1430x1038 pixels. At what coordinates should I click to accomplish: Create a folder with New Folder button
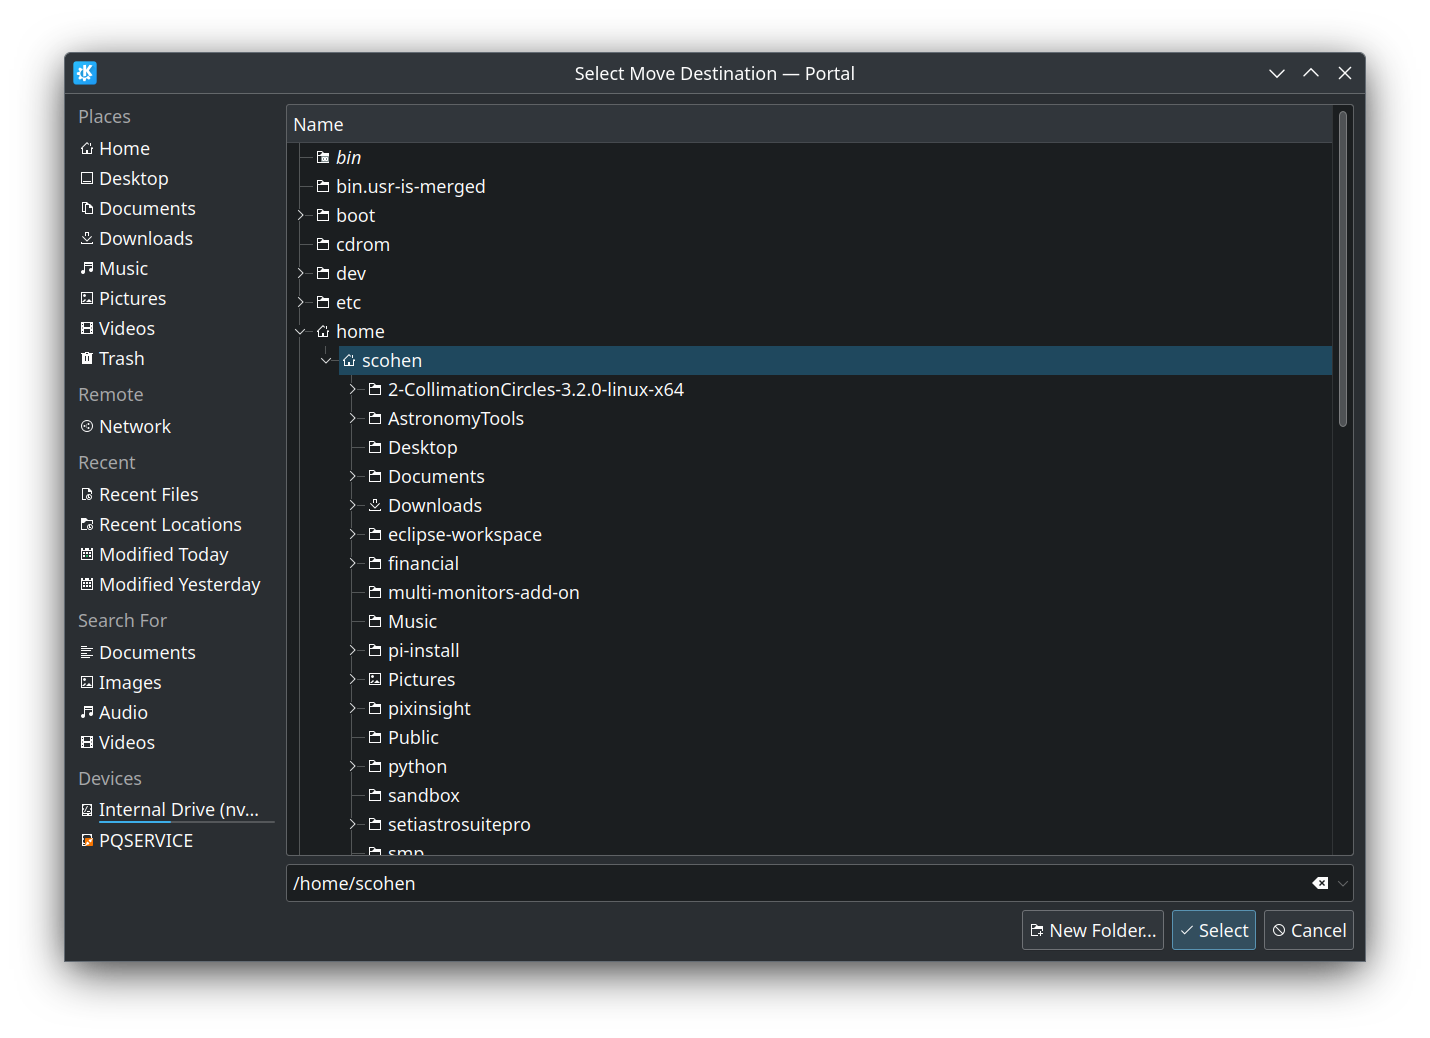1092,930
